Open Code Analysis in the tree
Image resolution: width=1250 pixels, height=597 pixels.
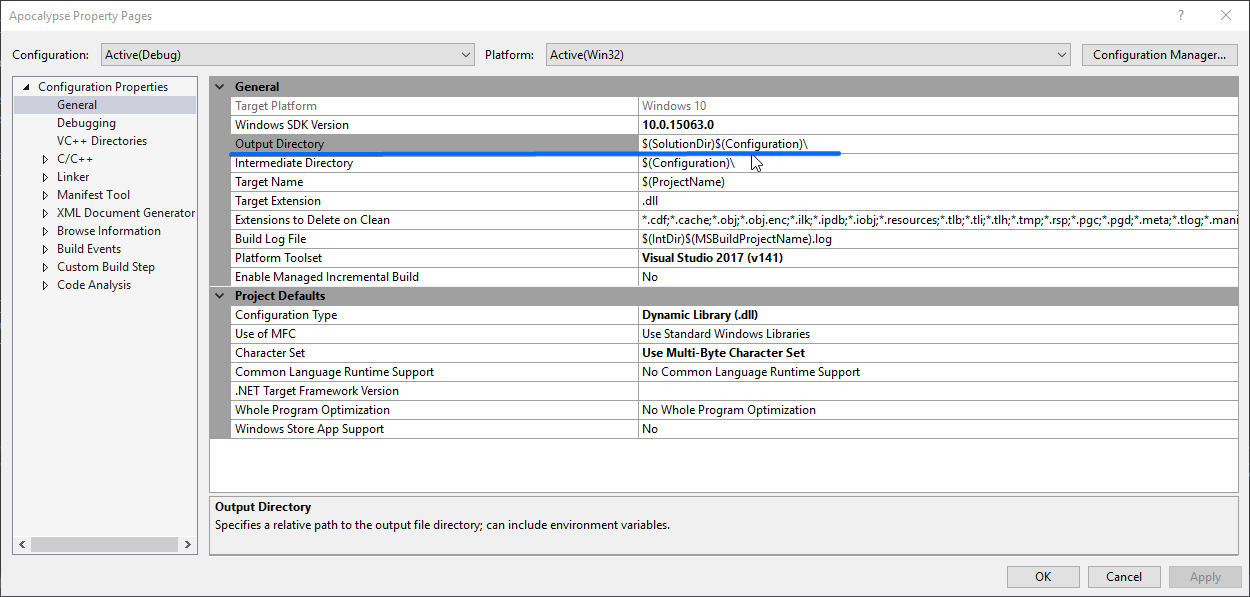94,285
